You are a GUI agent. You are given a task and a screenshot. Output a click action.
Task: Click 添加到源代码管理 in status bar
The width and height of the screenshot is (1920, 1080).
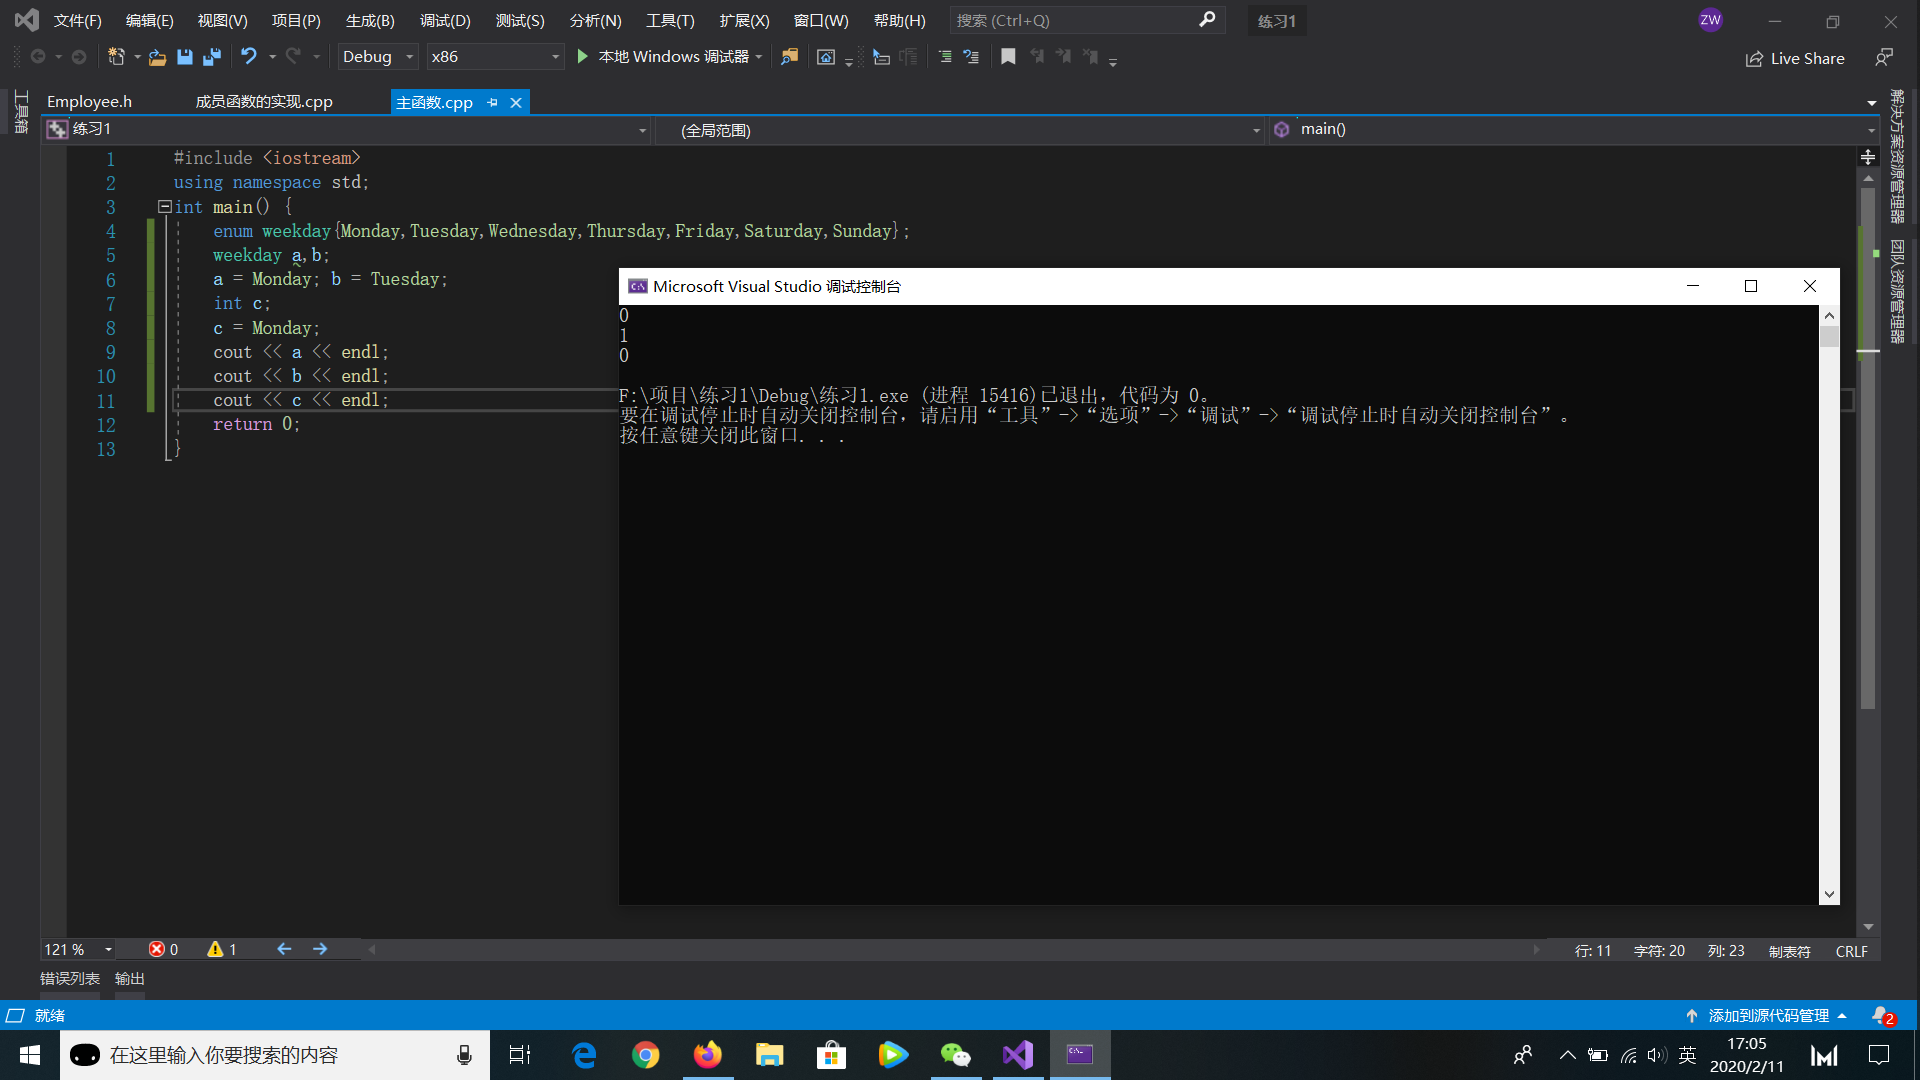[1768, 1015]
